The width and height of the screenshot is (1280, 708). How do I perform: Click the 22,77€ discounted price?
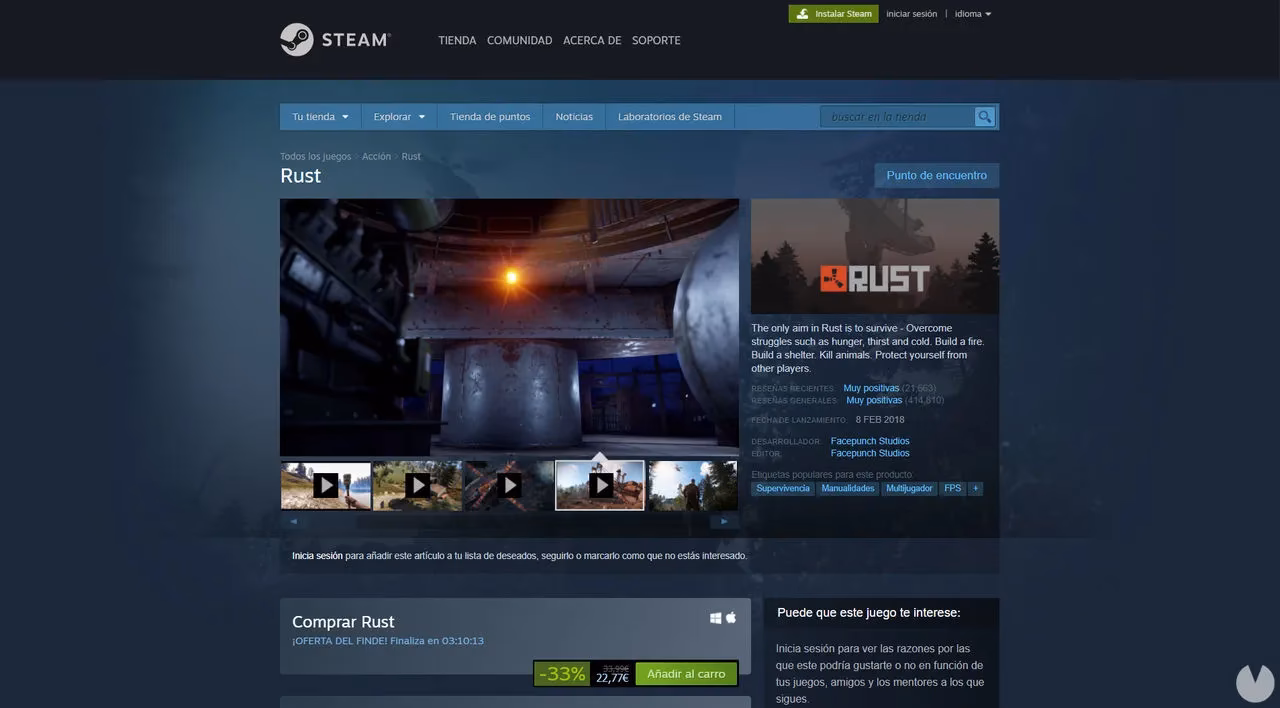tap(612, 678)
